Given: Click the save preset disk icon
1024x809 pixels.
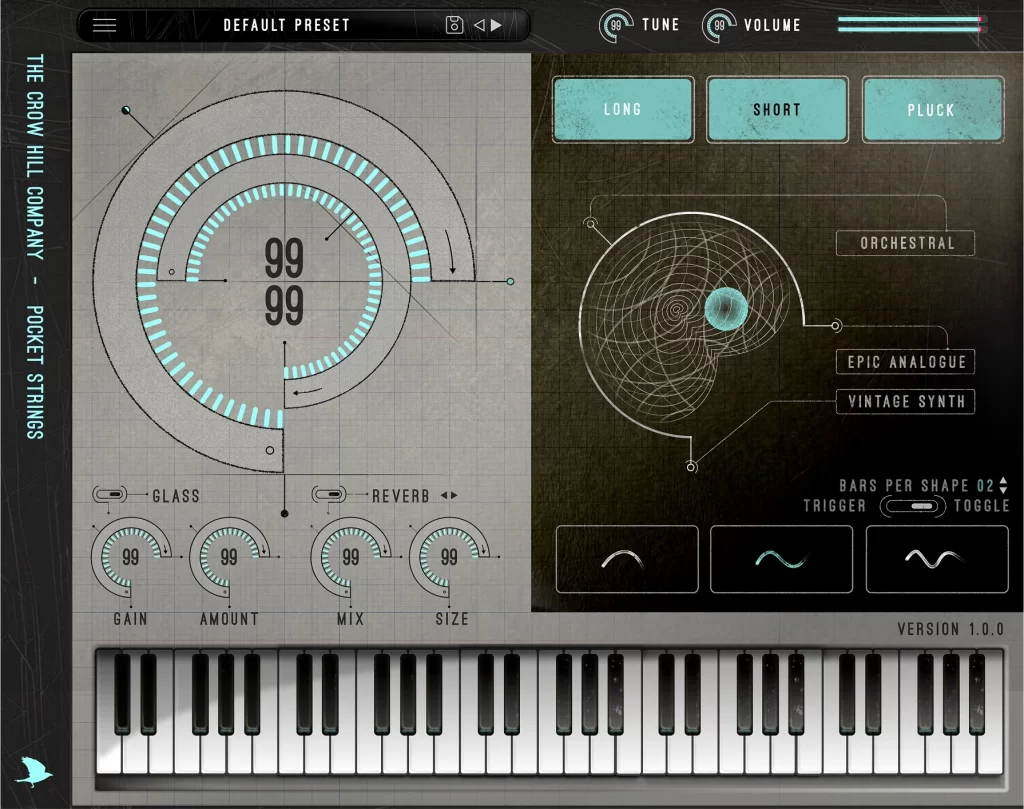Looking at the screenshot, I should [454, 25].
